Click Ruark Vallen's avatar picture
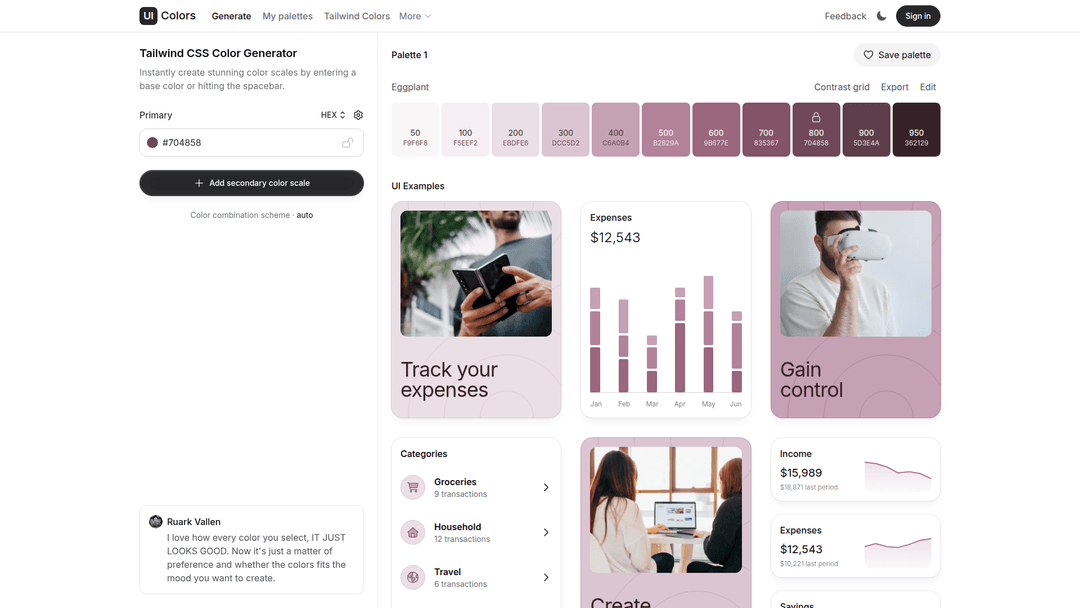This screenshot has width=1080, height=608. click(156, 521)
